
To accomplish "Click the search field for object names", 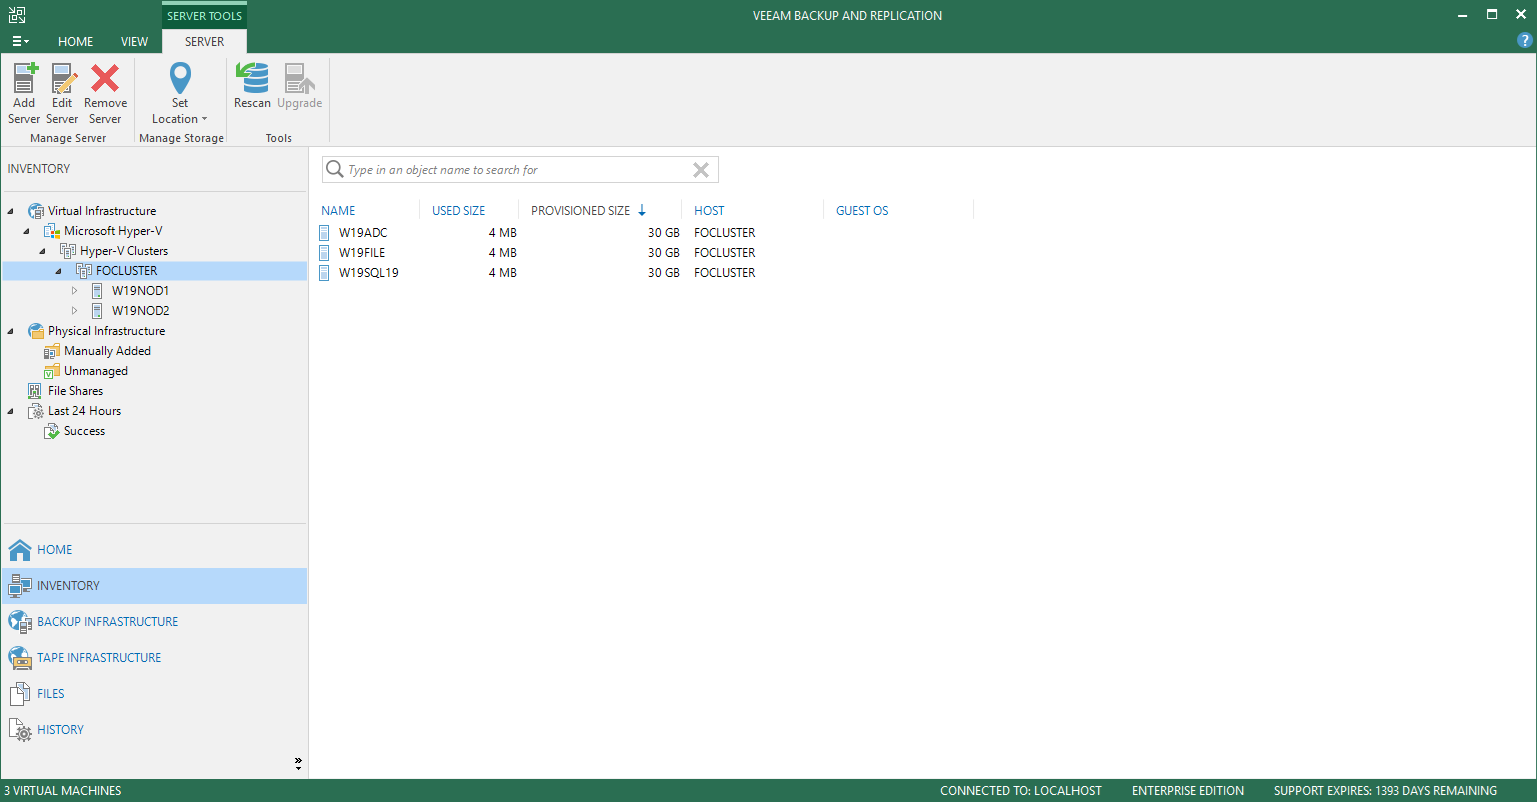I will click(520, 170).
